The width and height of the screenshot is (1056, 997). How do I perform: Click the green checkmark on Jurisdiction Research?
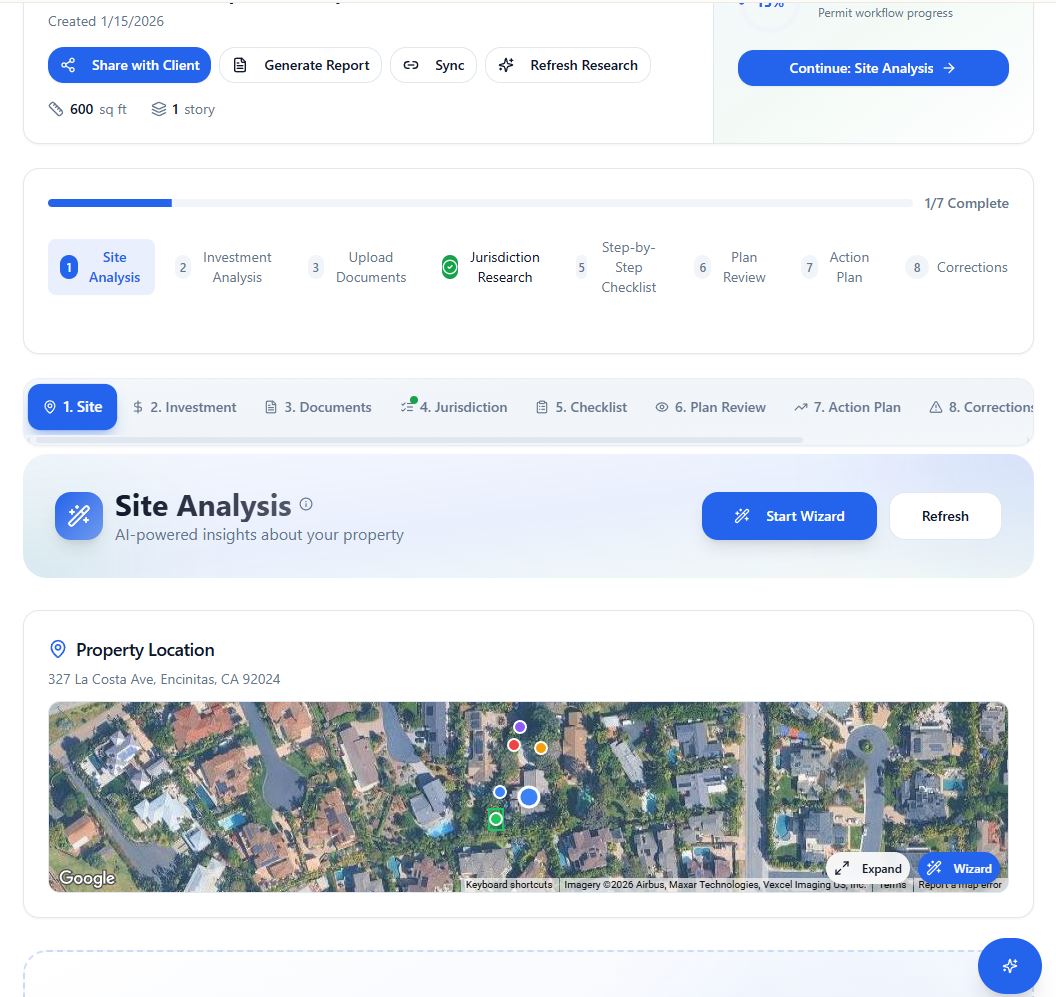tap(450, 267)
